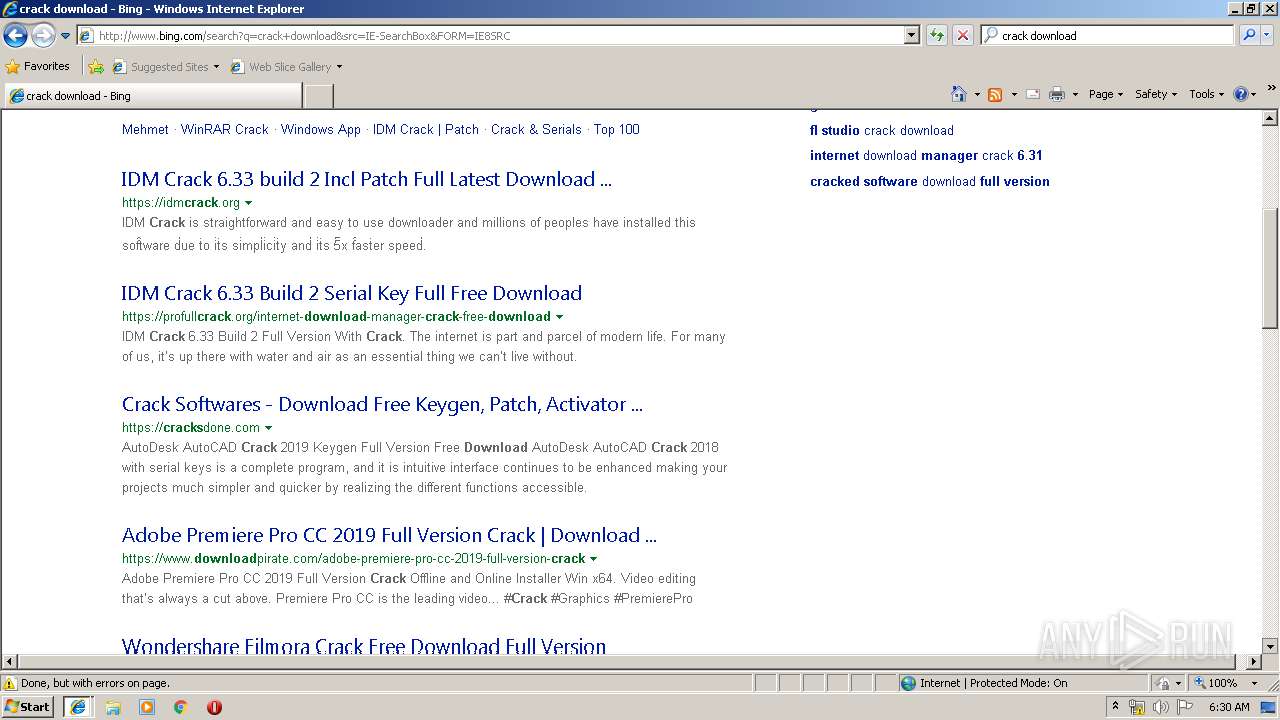Open a new blank tab
The height and width of the screenshot is (720, 1280).
click(x=318, y=96)
